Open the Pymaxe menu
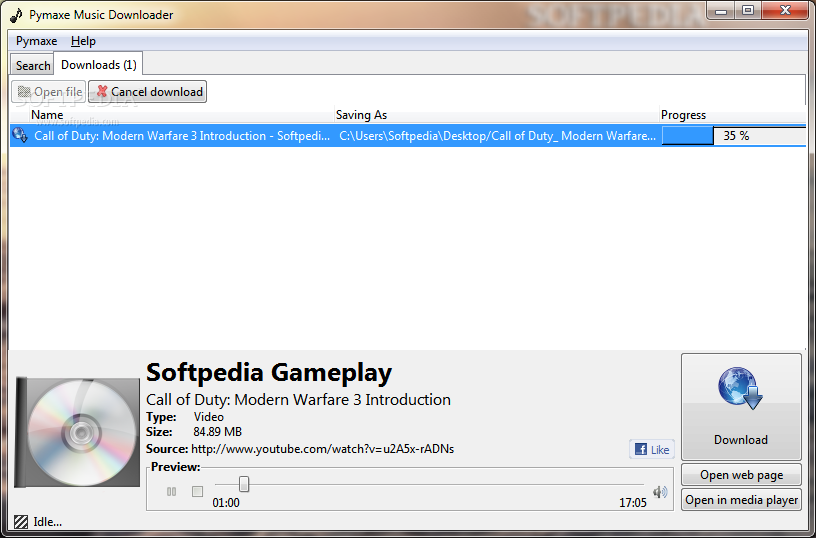 (36, 41)
